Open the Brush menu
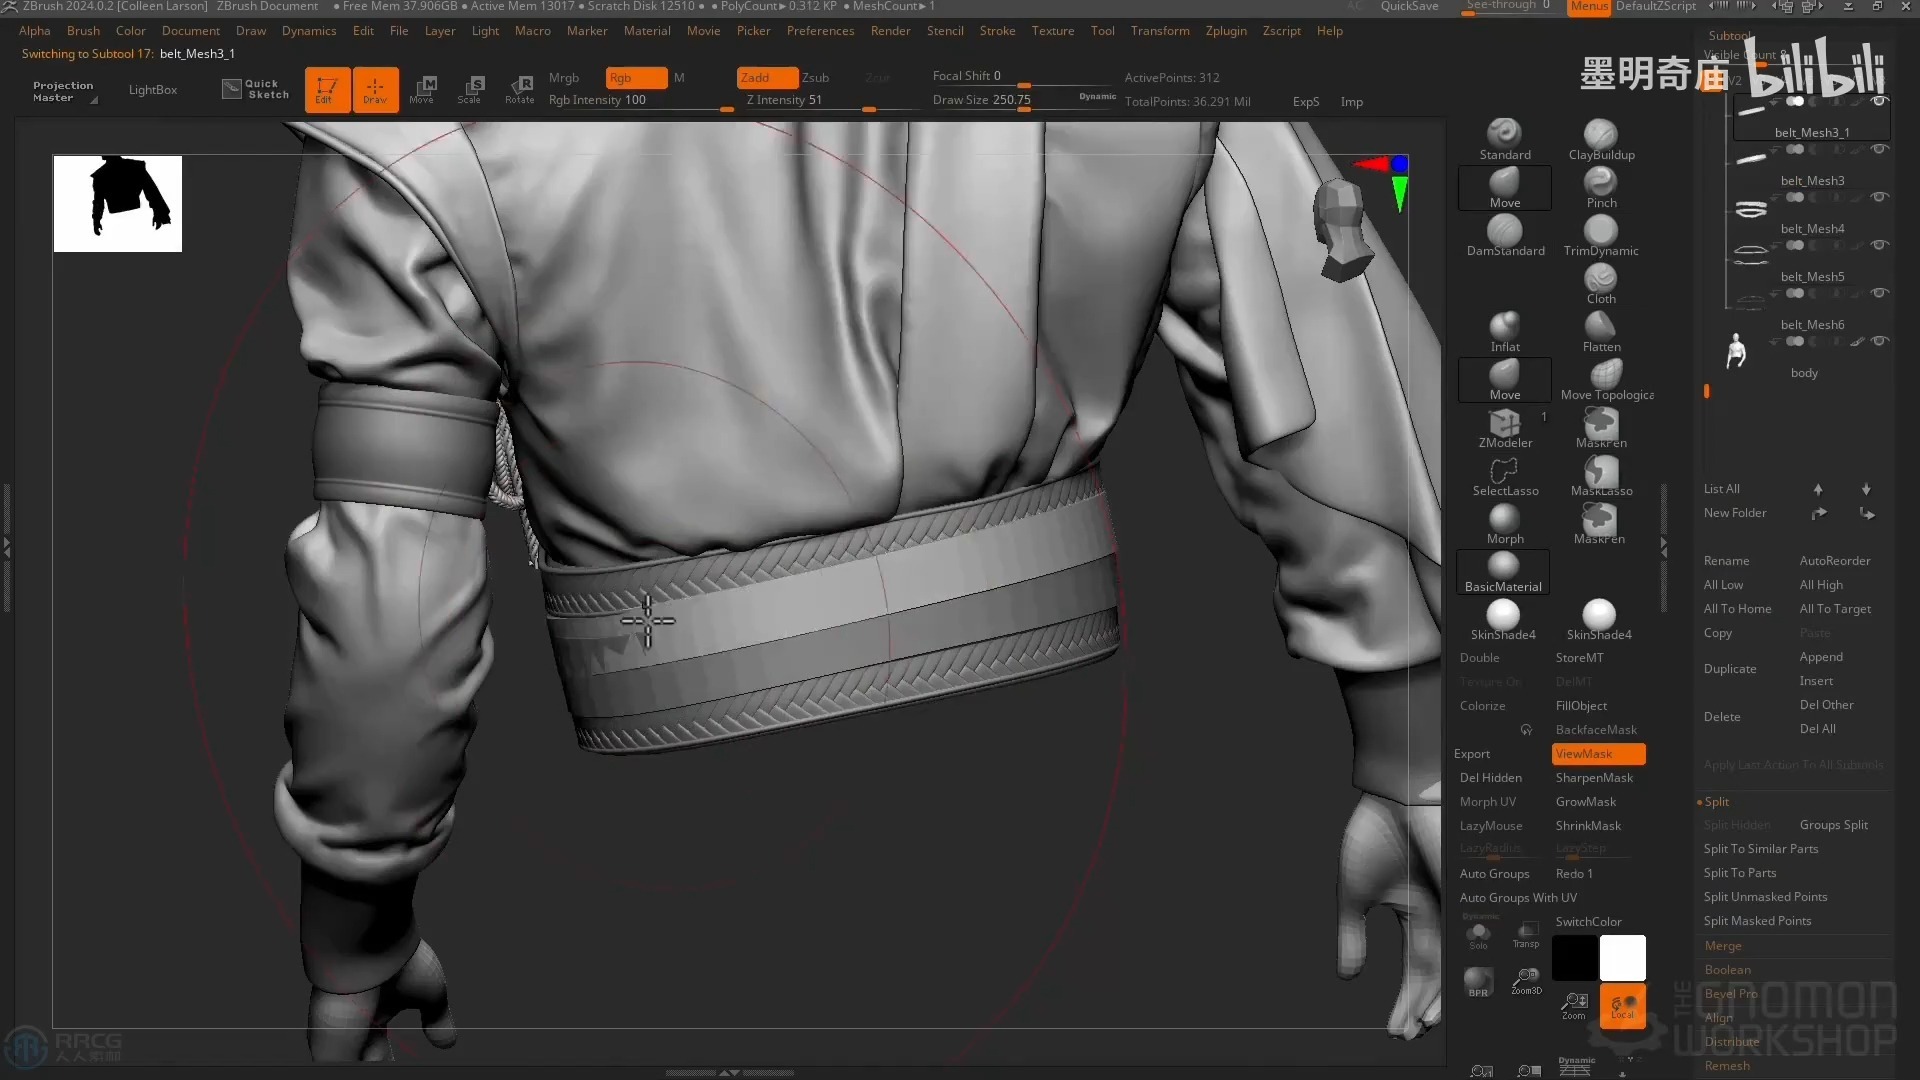Image resolution: width=1920 pixels, height=1080 pixels. [x=83, y=31]
